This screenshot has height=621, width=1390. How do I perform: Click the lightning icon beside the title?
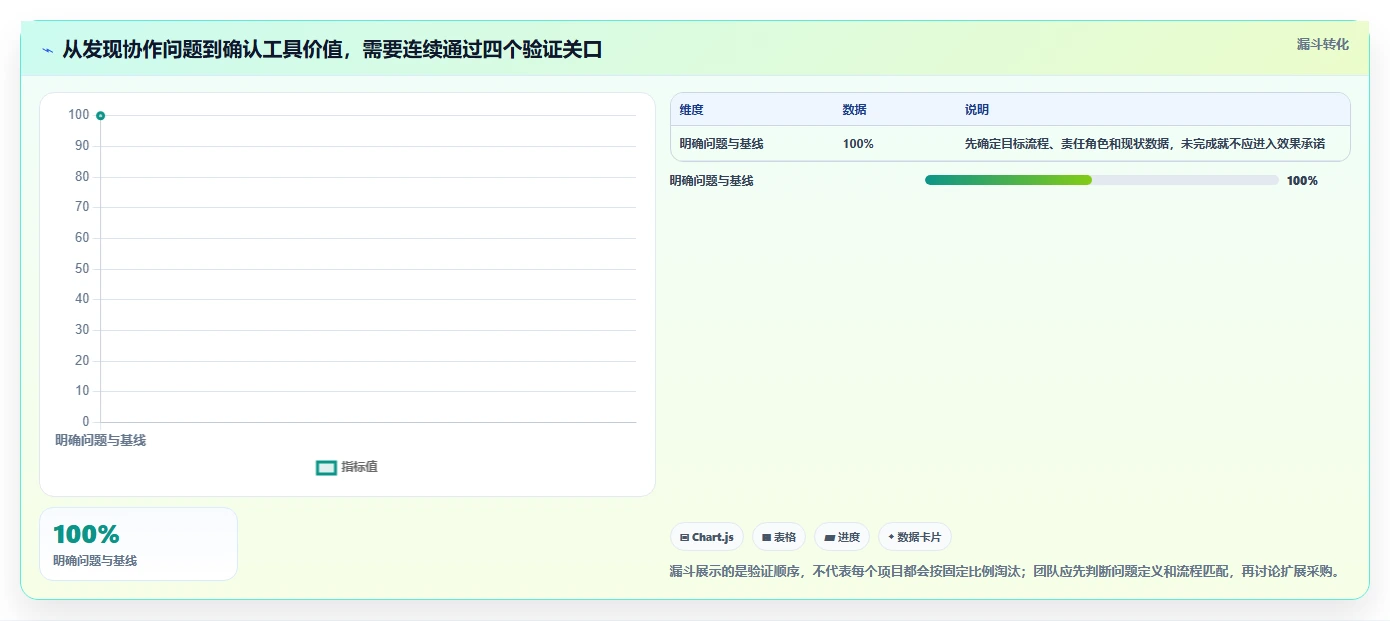coord(48,50)
